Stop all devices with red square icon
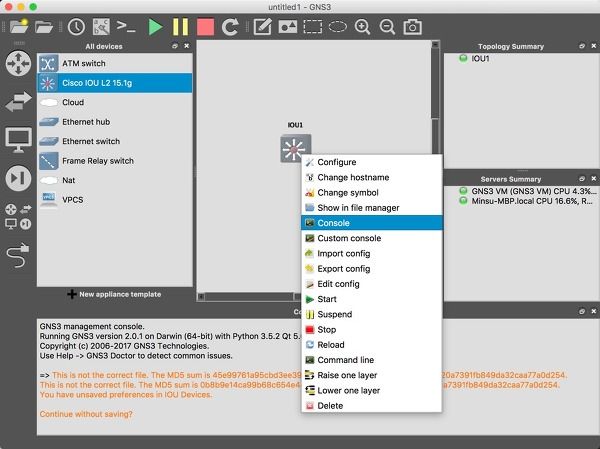This screenshot has width=600, height=449. (205, 27)
